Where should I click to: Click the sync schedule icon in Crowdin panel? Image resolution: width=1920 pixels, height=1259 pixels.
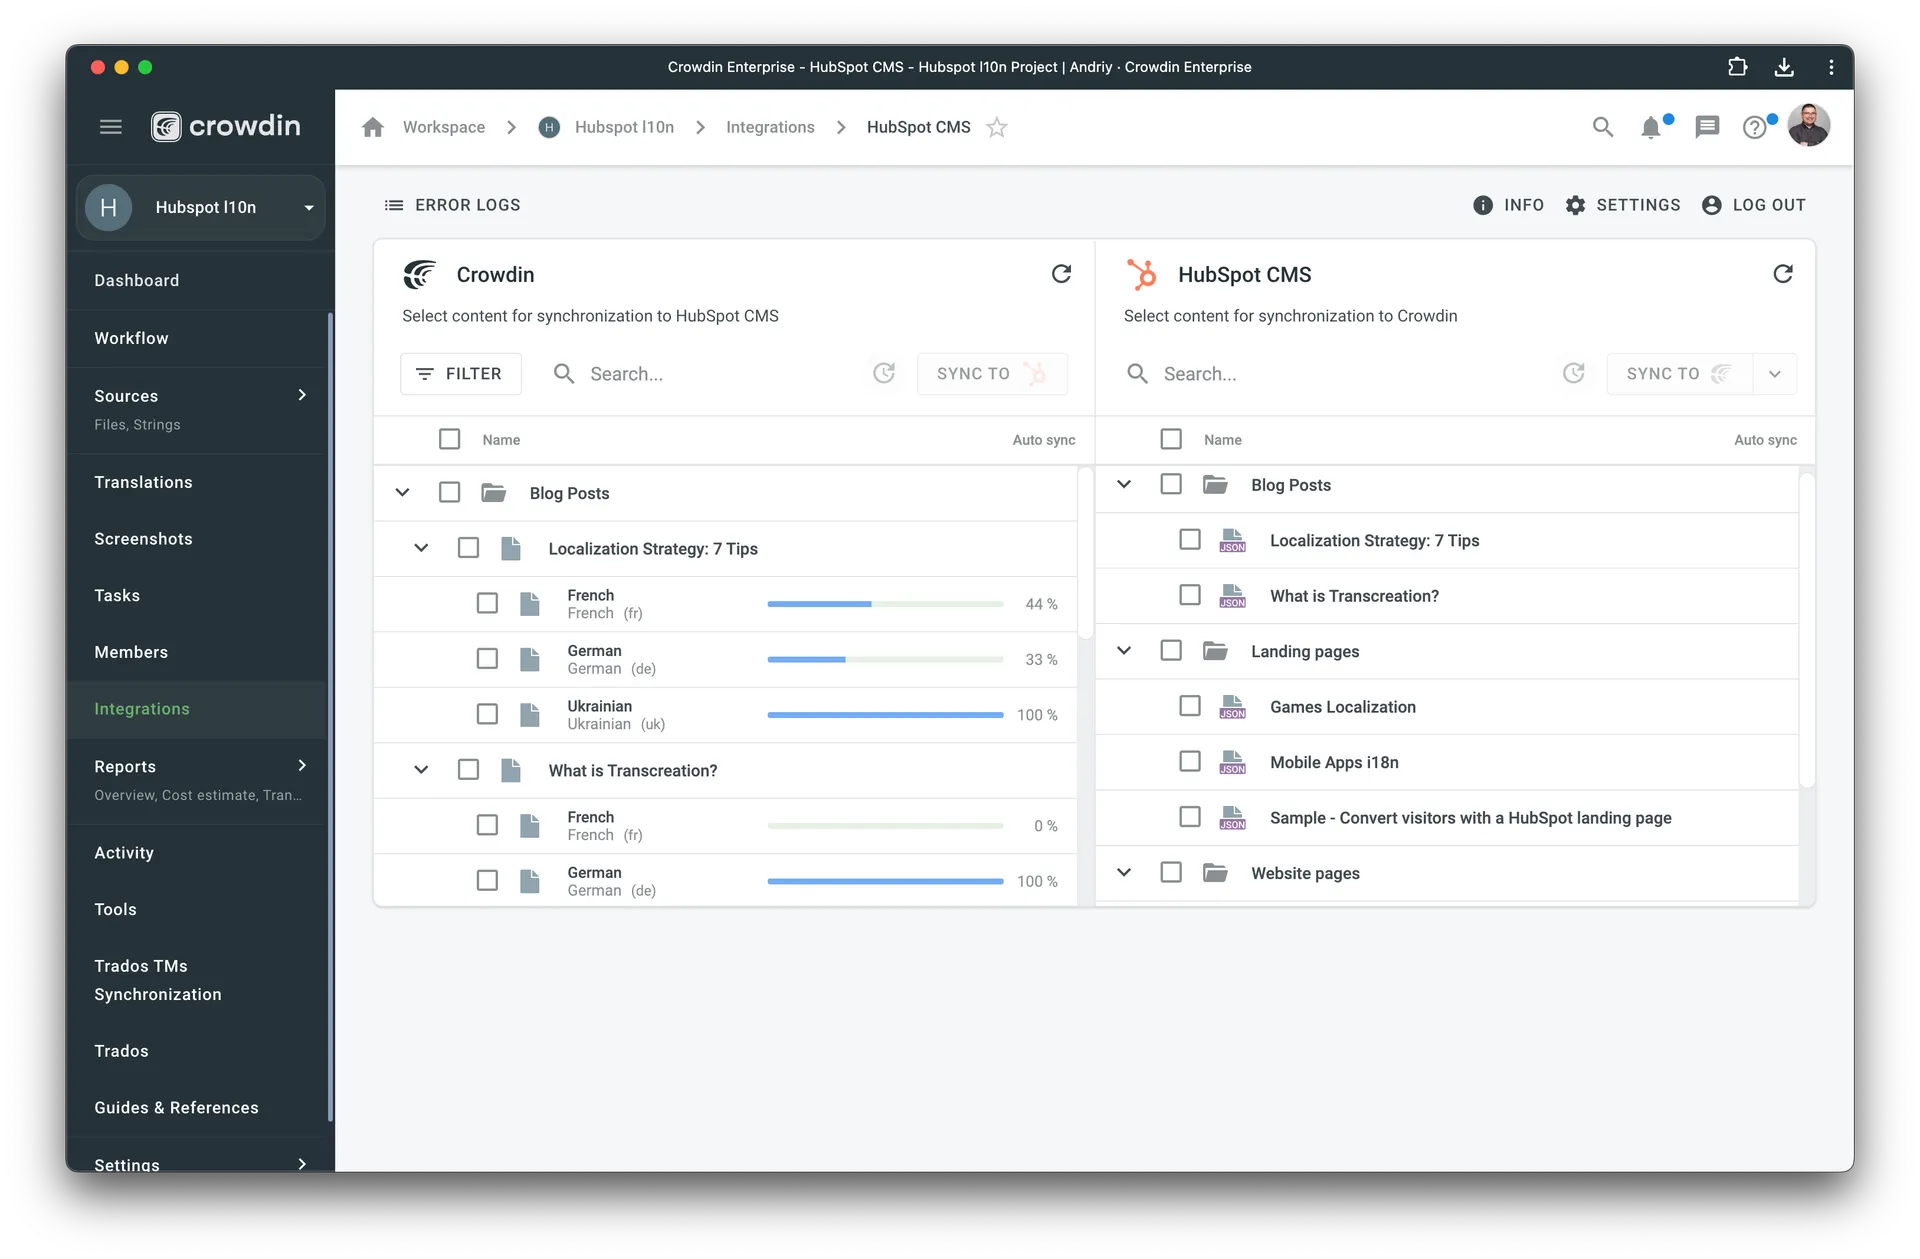[x=884, y=373]
